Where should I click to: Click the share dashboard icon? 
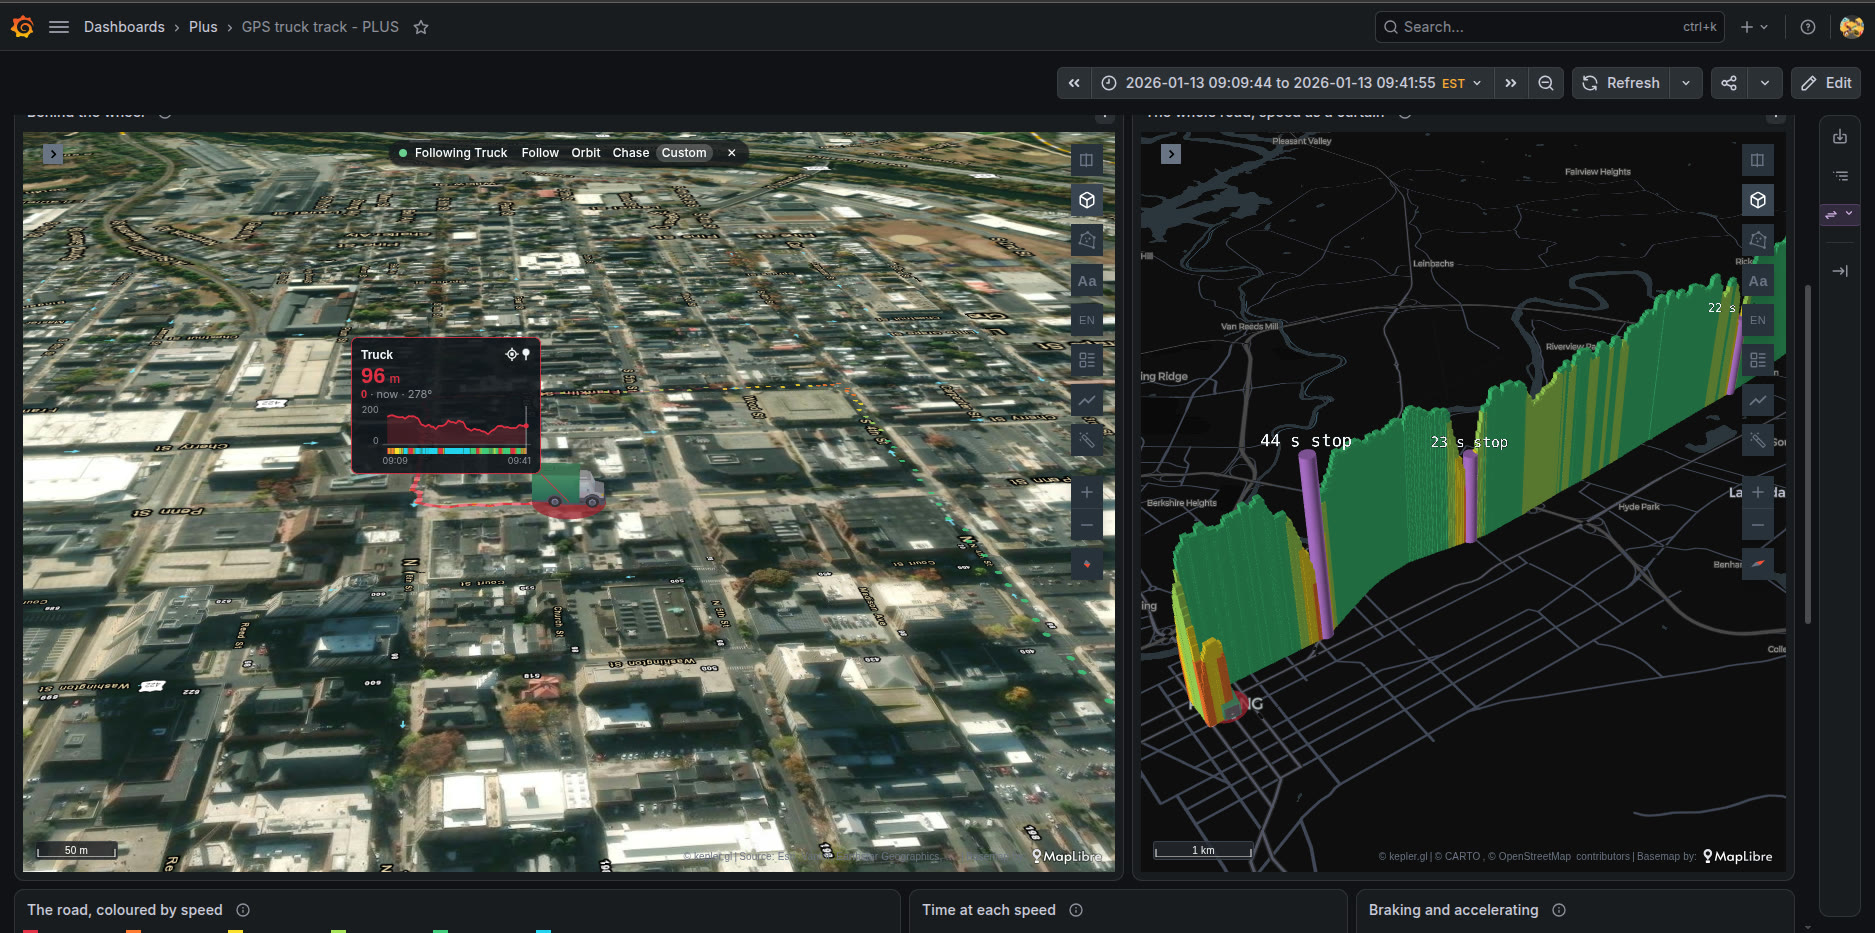tap(1729, 83)
